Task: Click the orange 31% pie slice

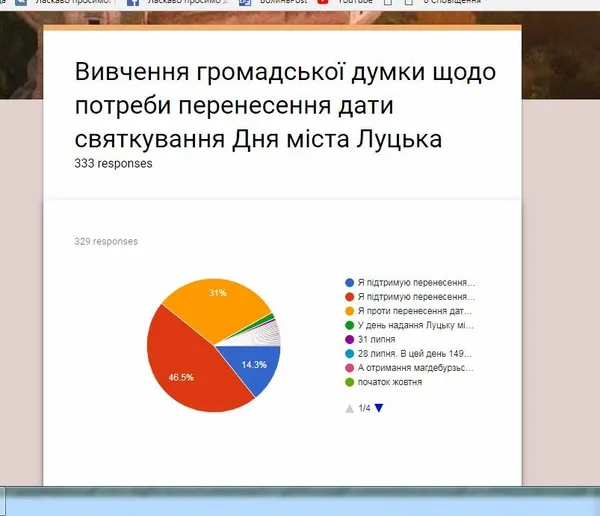Action: [217, 306]
